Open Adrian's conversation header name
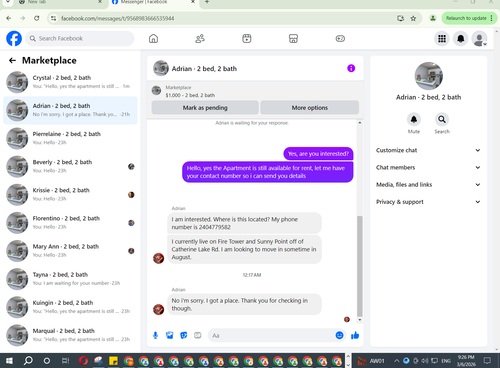This screenshot has height=368, width=500. pyautogui.click(x=204, y=69)
